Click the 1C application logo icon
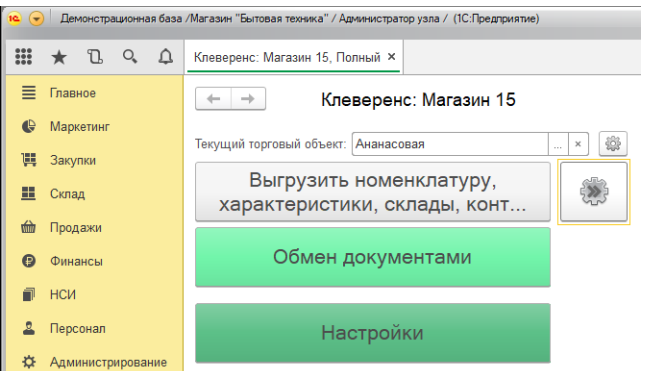 [x=15, y=18]
